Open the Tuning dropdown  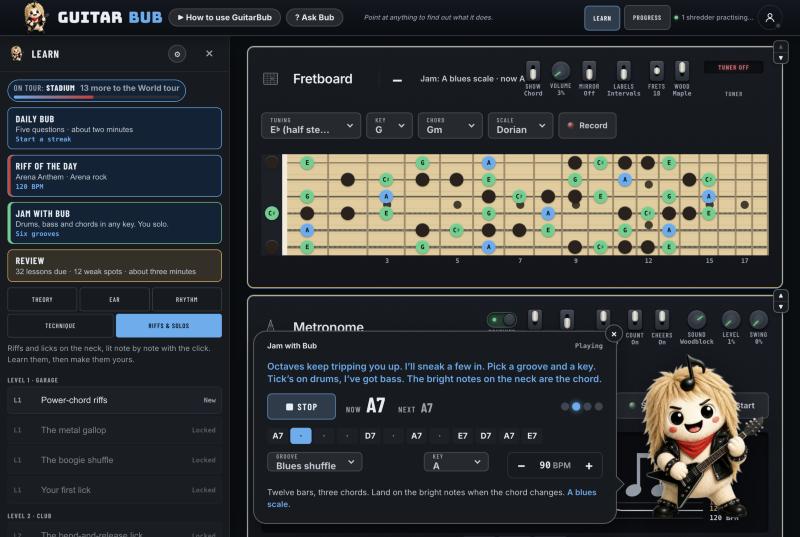[311, 125]
